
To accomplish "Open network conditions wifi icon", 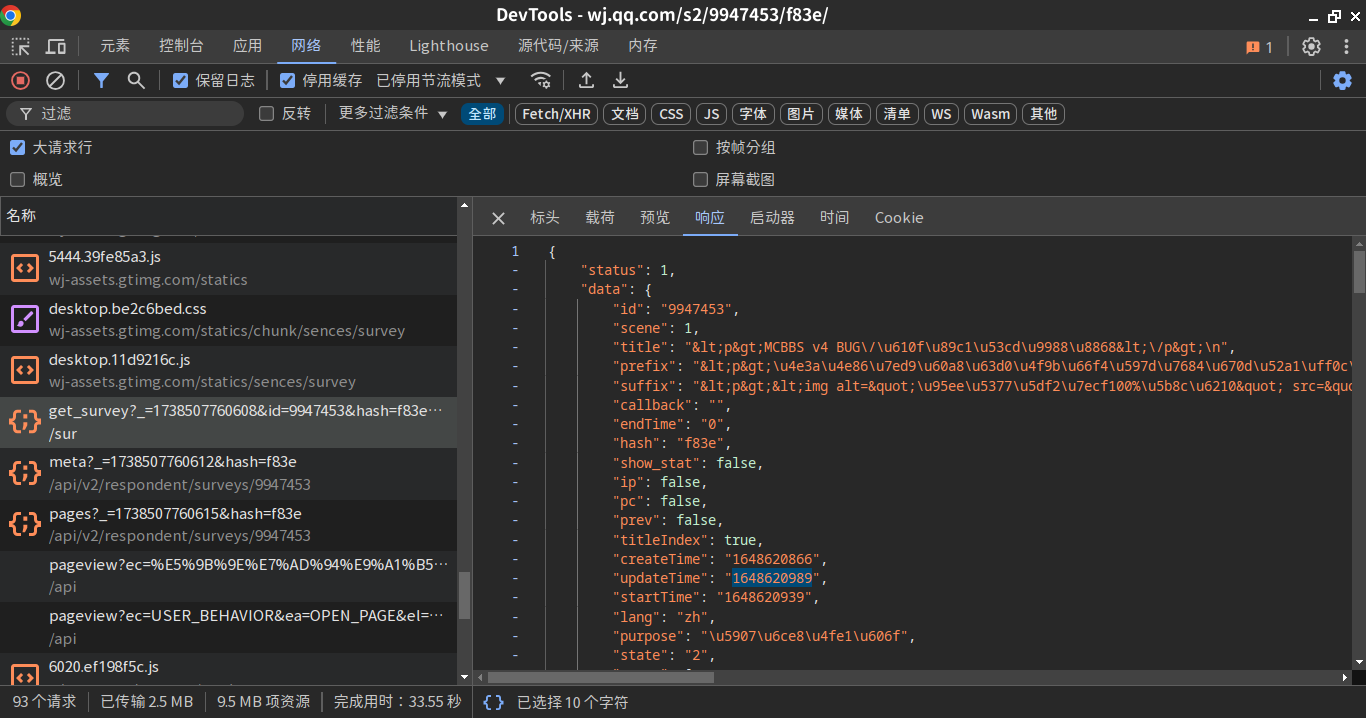I will [541, 80].
